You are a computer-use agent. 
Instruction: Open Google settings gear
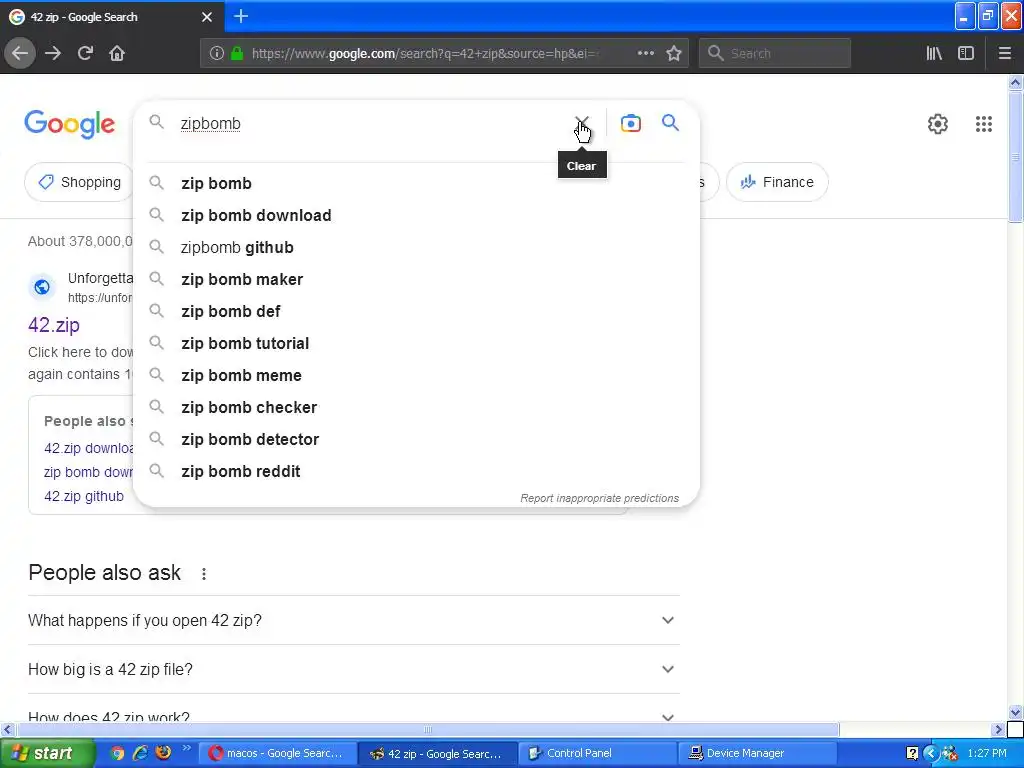pos(938,123)
